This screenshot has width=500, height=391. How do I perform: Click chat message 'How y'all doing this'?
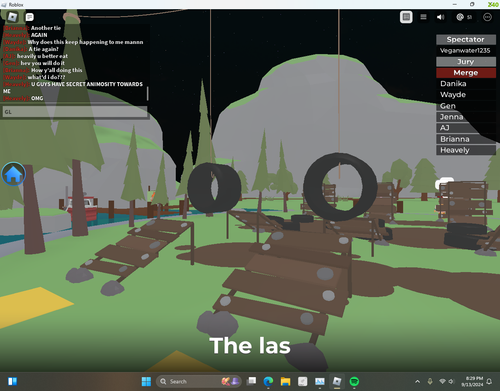56,70
